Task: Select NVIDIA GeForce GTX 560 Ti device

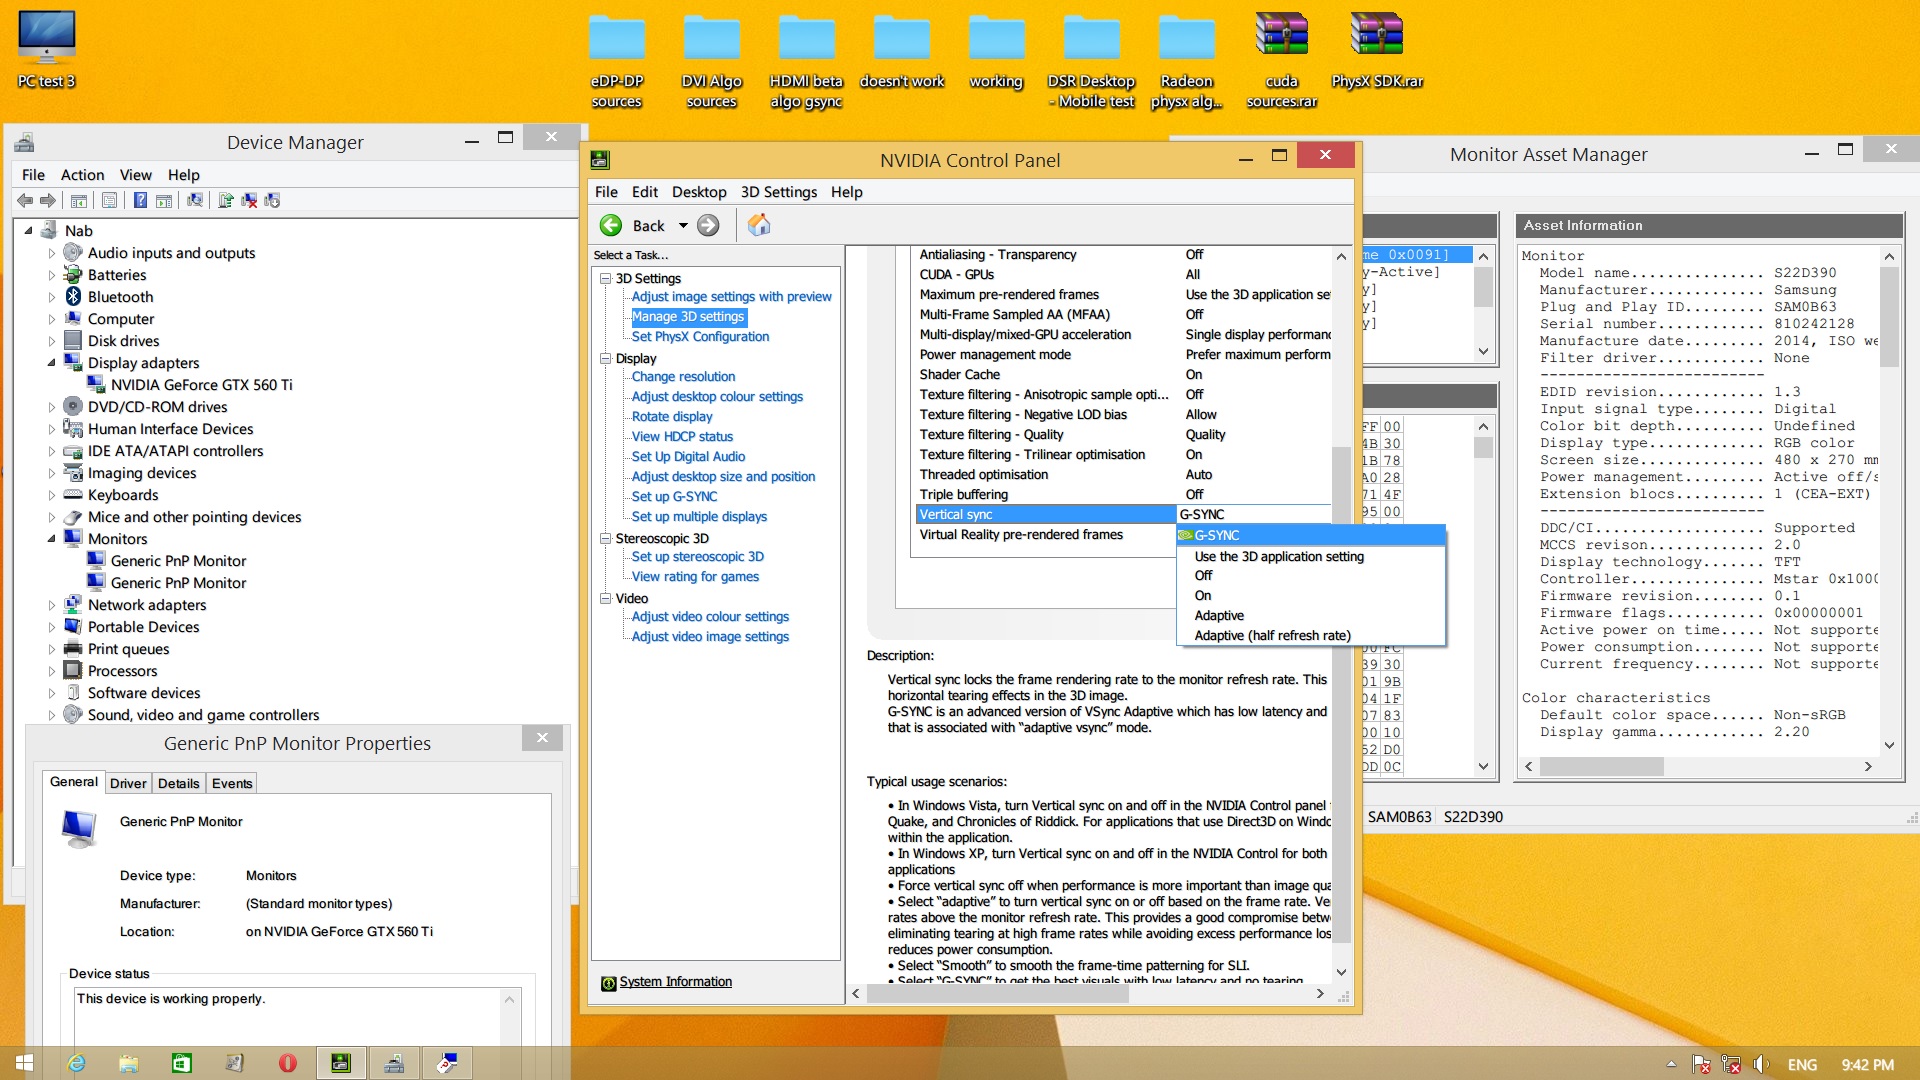Action: pos(201,385)
